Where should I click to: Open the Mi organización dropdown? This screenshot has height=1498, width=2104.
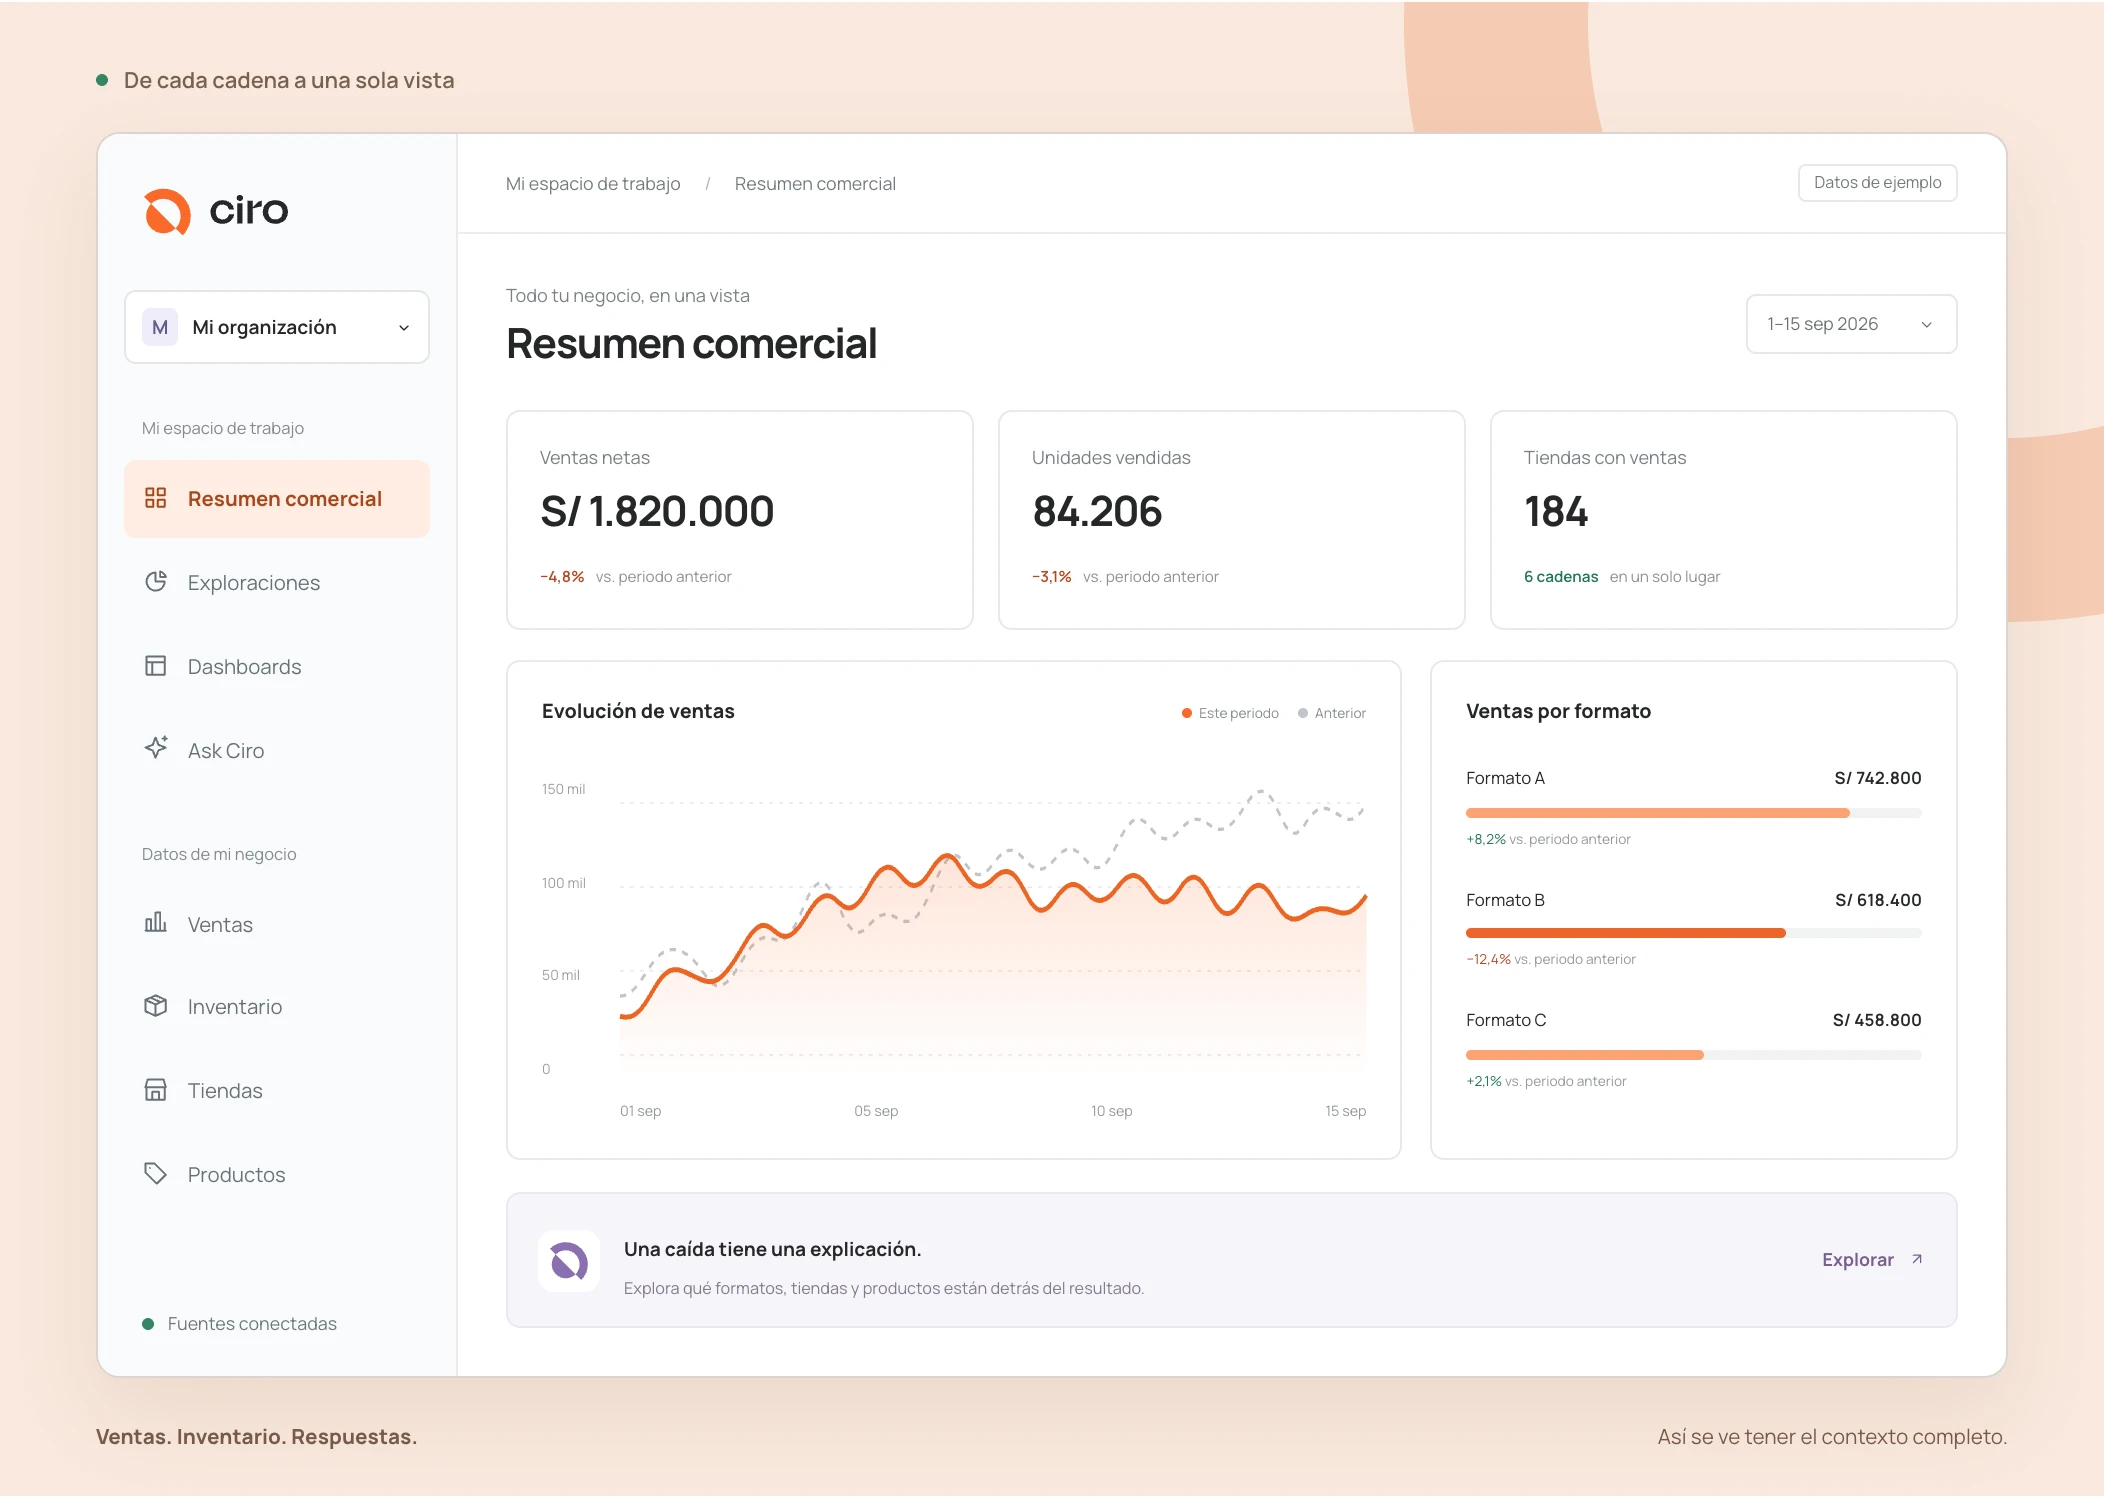coord(277,327)
